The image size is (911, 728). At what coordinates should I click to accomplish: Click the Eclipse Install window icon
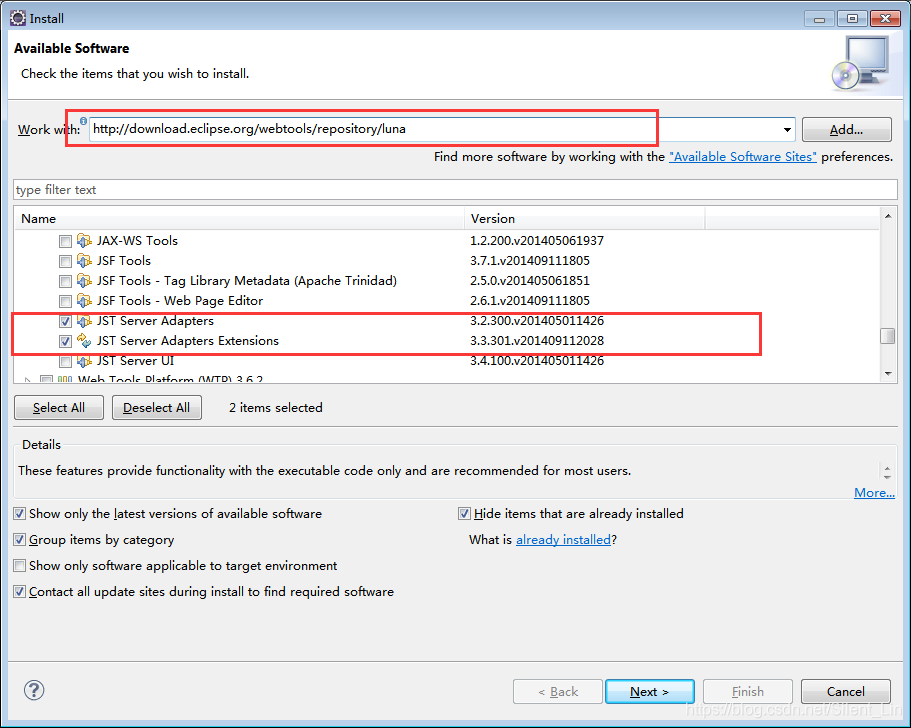(18, 18)
